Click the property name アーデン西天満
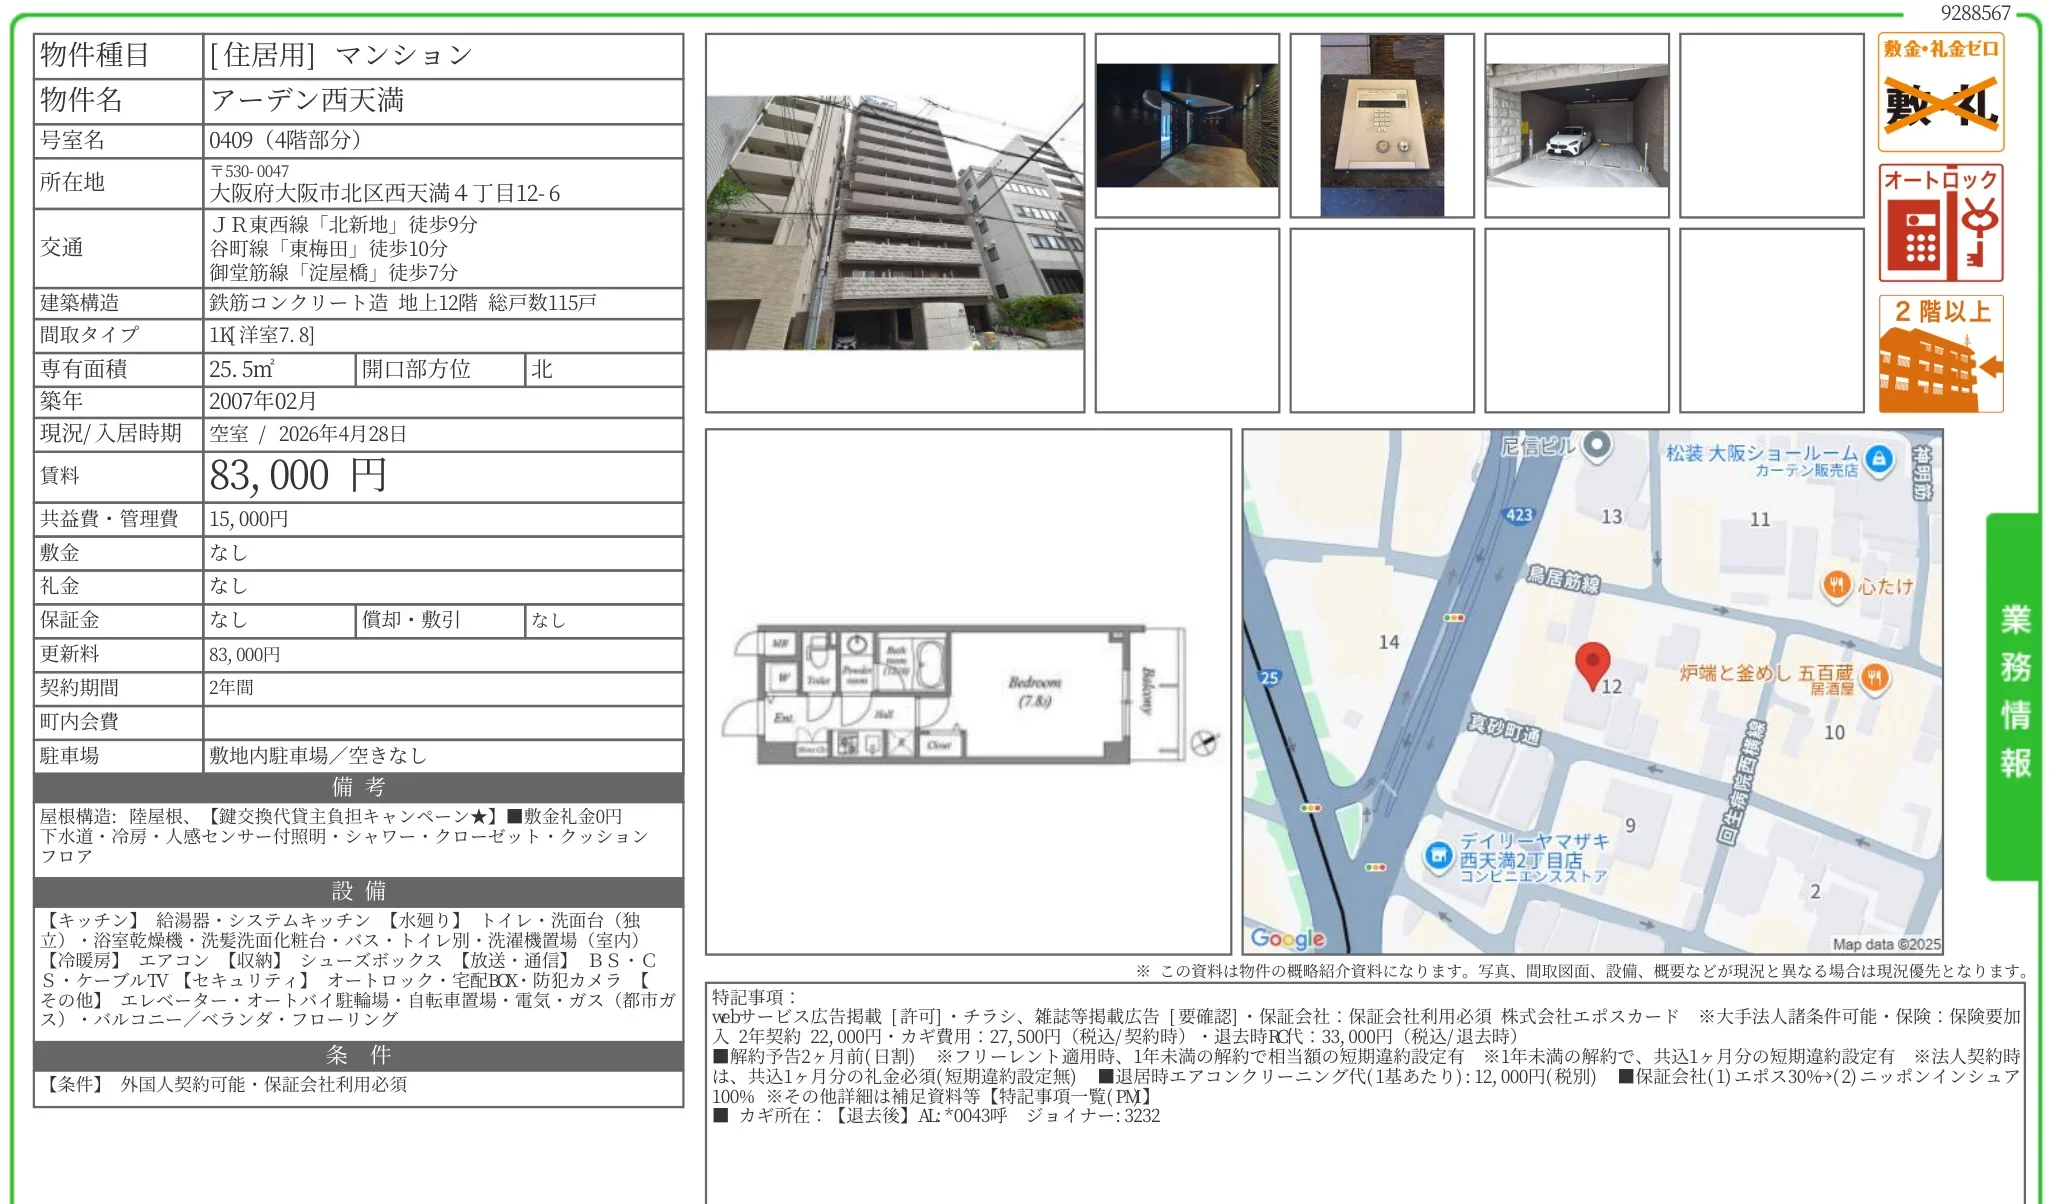The height and width of the screenshot is (1204, 2056). (307, 100)
